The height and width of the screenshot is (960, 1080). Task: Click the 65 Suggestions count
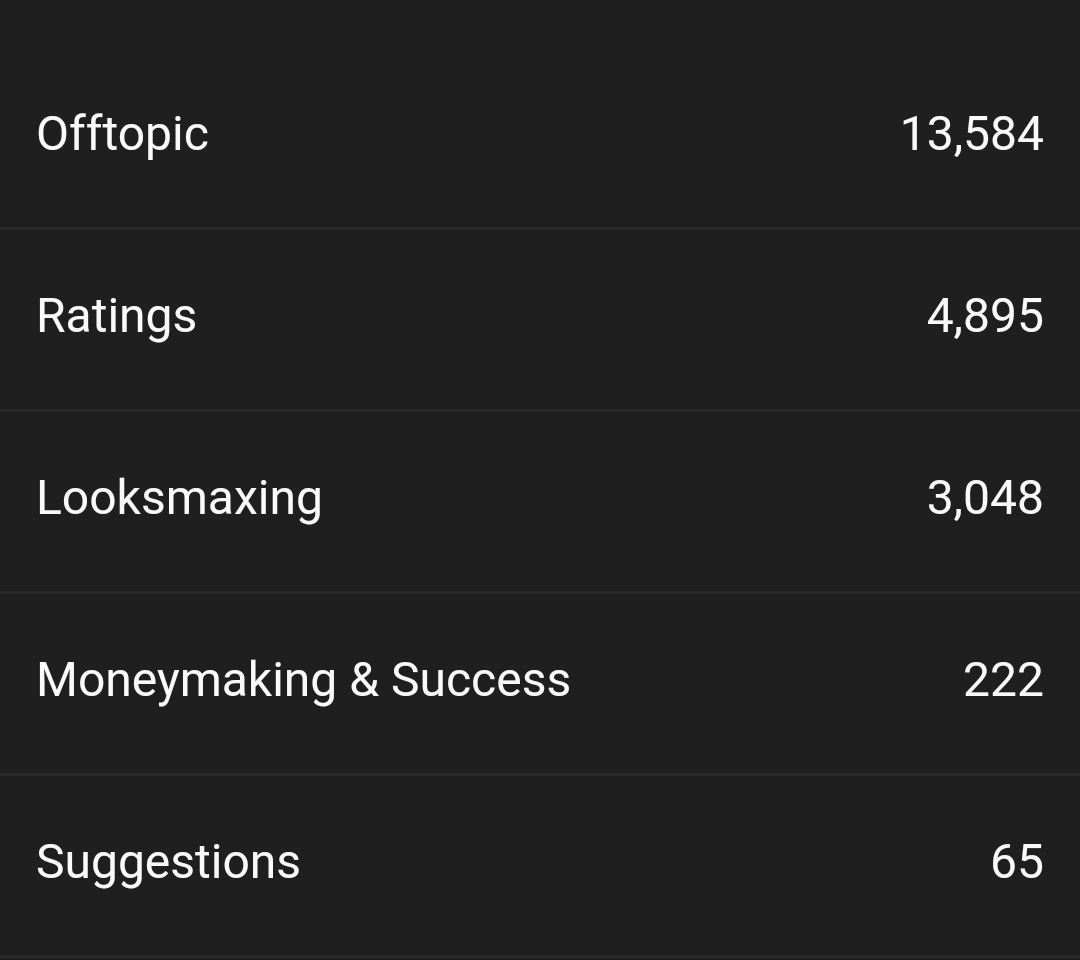pyautogui.click(x=1017, y=862)
